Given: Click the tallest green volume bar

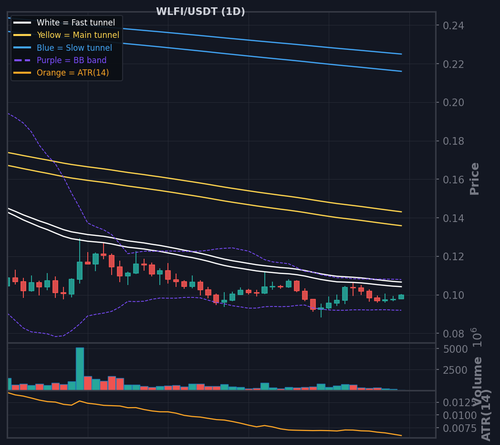Looking at the screenshot, I should 80,369.
